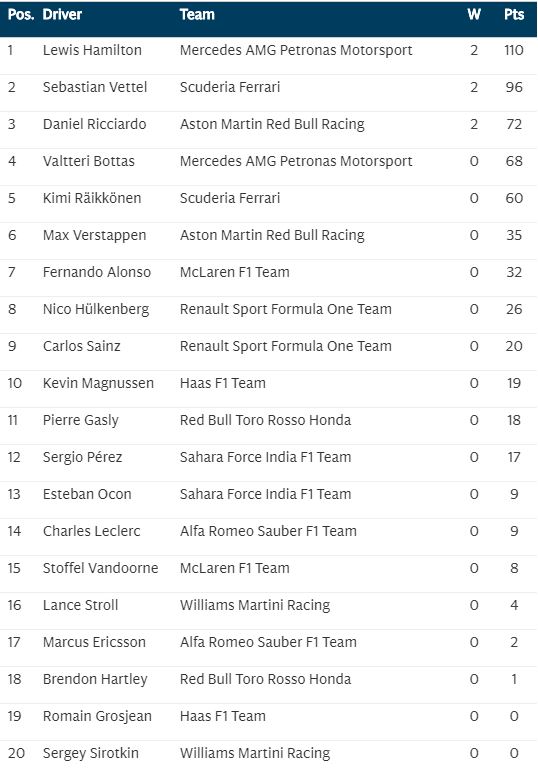Screen dimensions: 538x769
Task: Click Charles Leclerc driver name
Action: click(91, 531)
